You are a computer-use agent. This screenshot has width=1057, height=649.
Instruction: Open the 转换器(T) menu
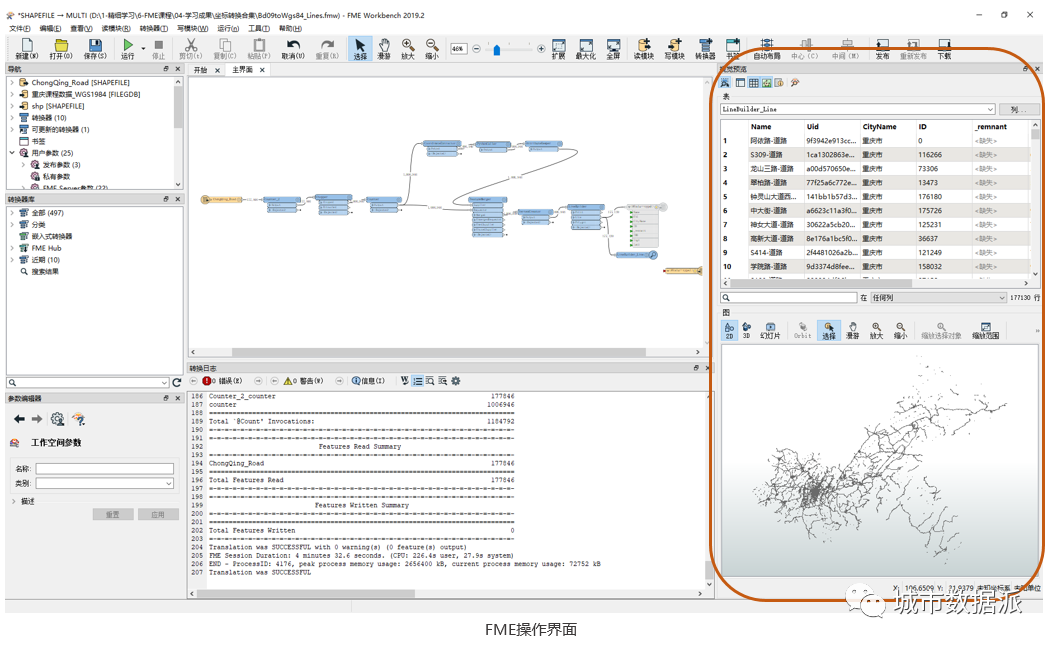(154, 28)
